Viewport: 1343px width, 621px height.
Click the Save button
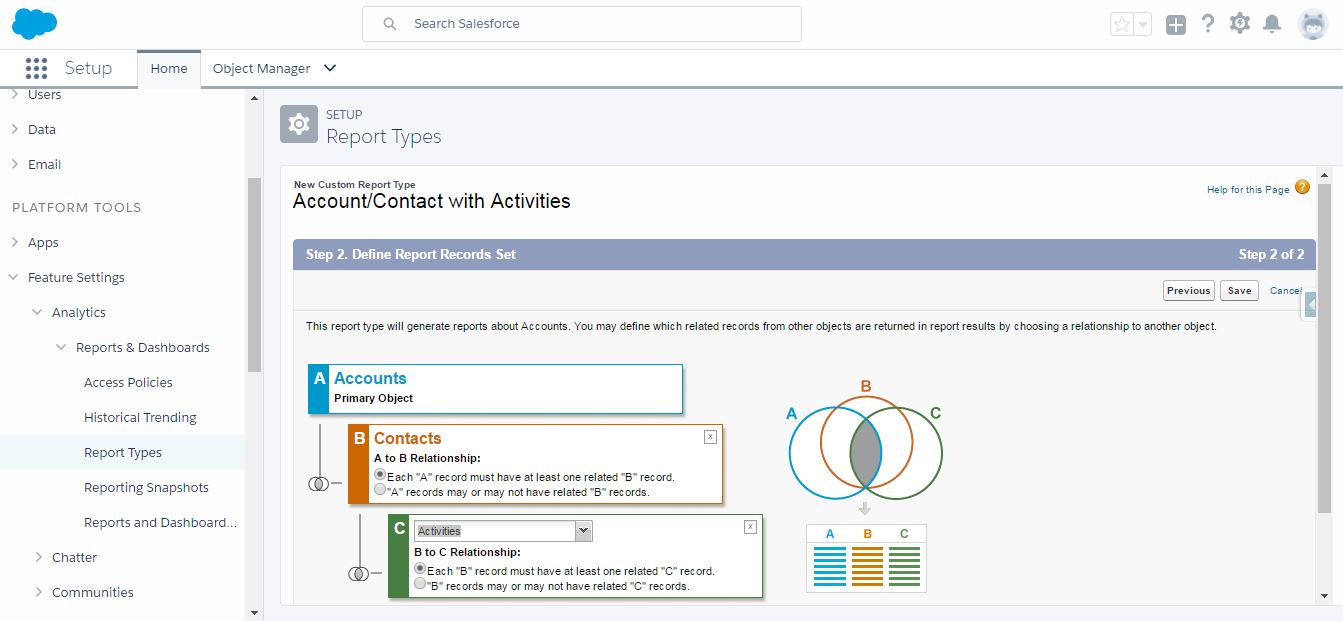tap(1239, 290)
